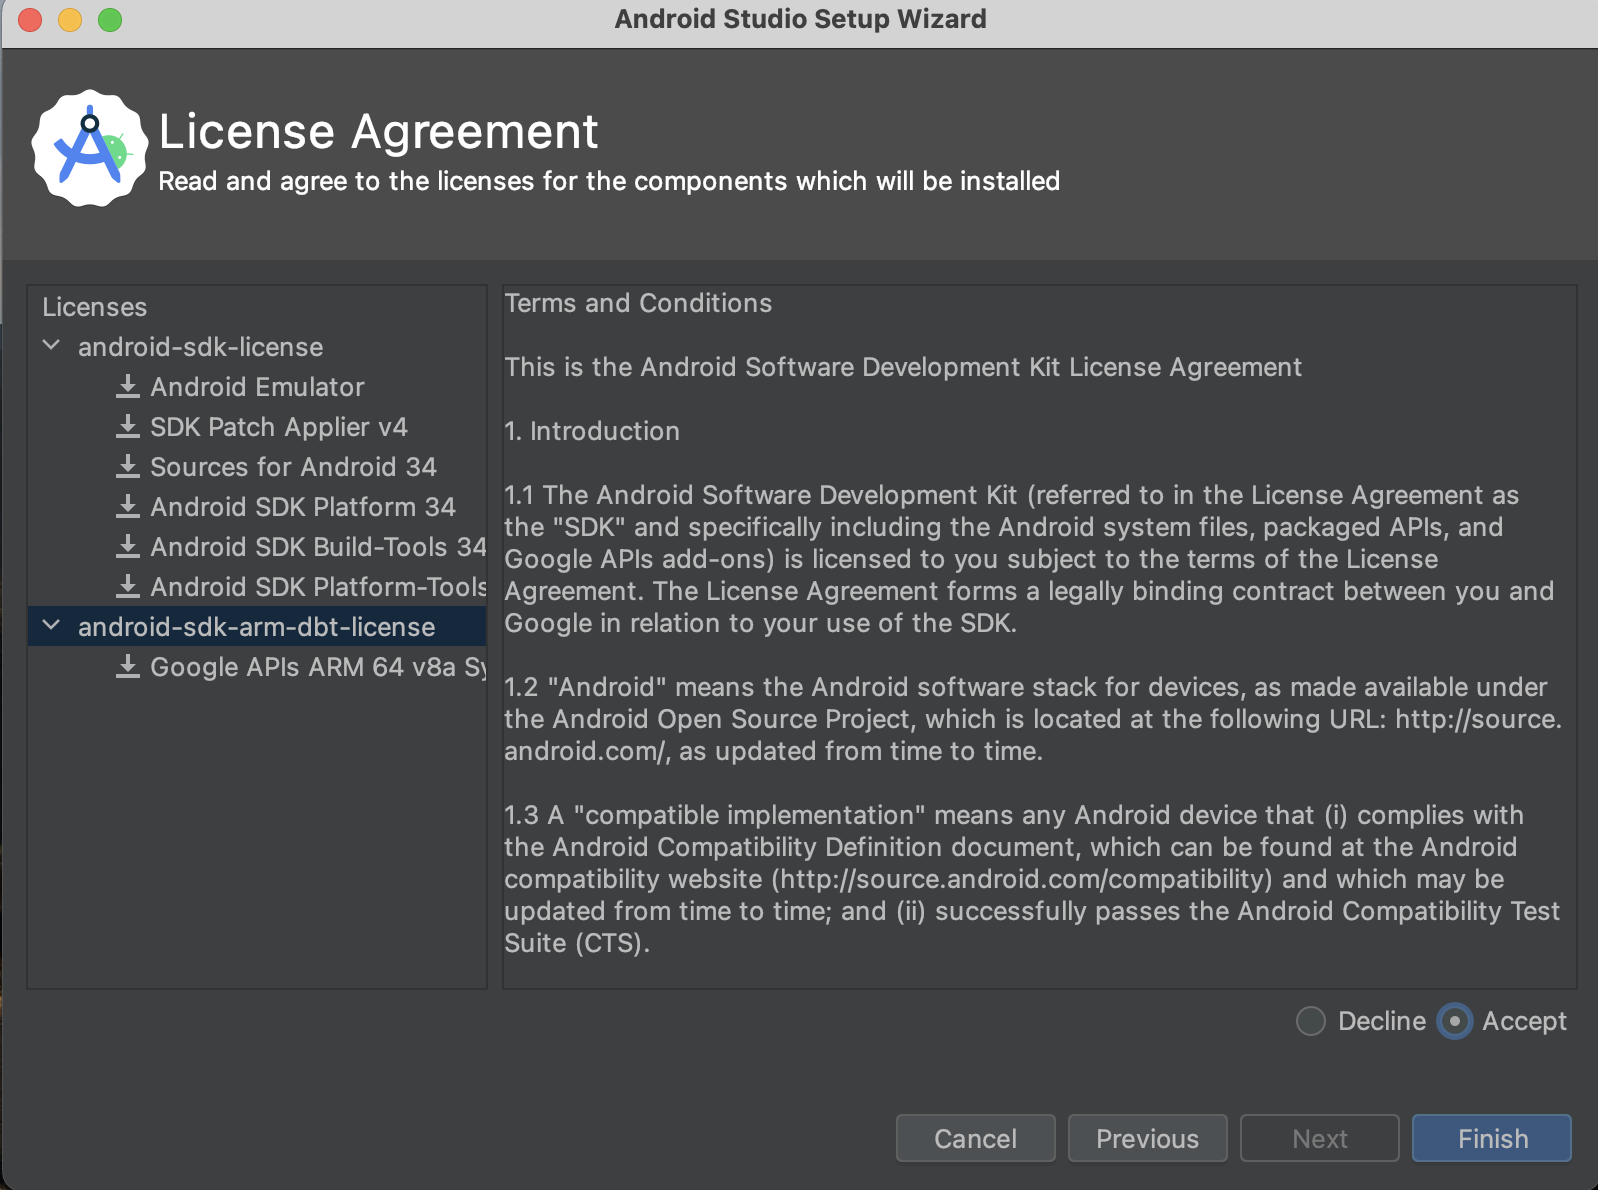Click download icon beside Android Emulator
1598x1190 pixels.
tap(128, 387)
